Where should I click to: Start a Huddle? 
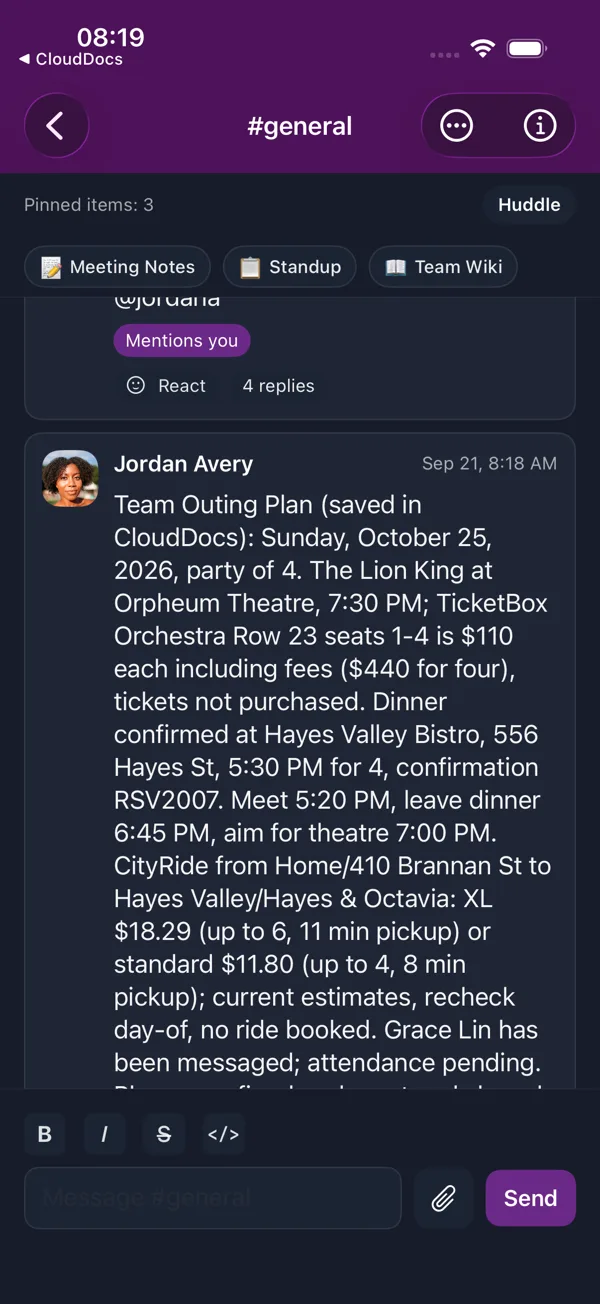click(529, 205)
